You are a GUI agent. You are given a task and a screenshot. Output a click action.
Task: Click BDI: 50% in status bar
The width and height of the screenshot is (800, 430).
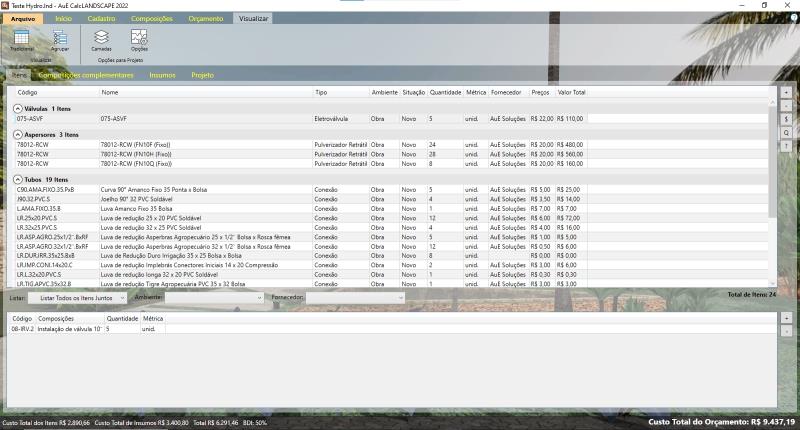(254, 423)
